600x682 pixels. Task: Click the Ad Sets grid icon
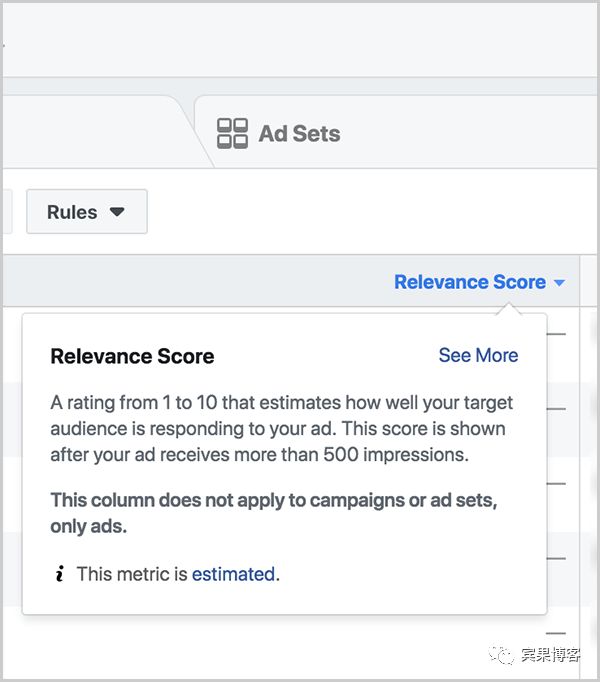point(232,133)
